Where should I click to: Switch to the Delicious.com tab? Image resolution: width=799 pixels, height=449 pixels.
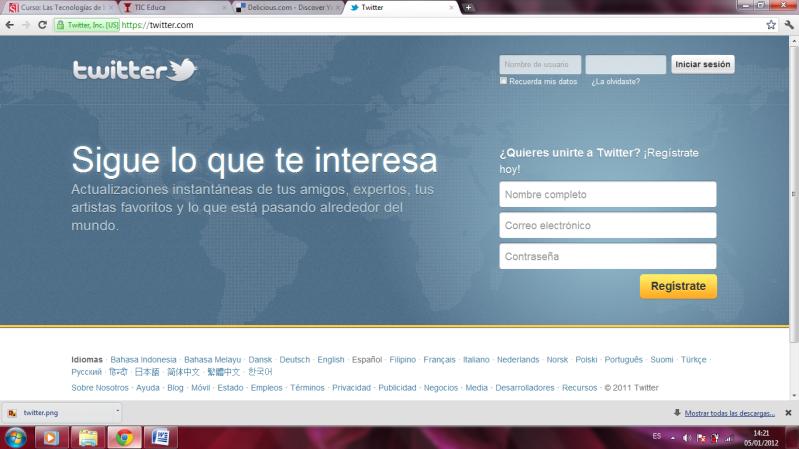point(288,8)
